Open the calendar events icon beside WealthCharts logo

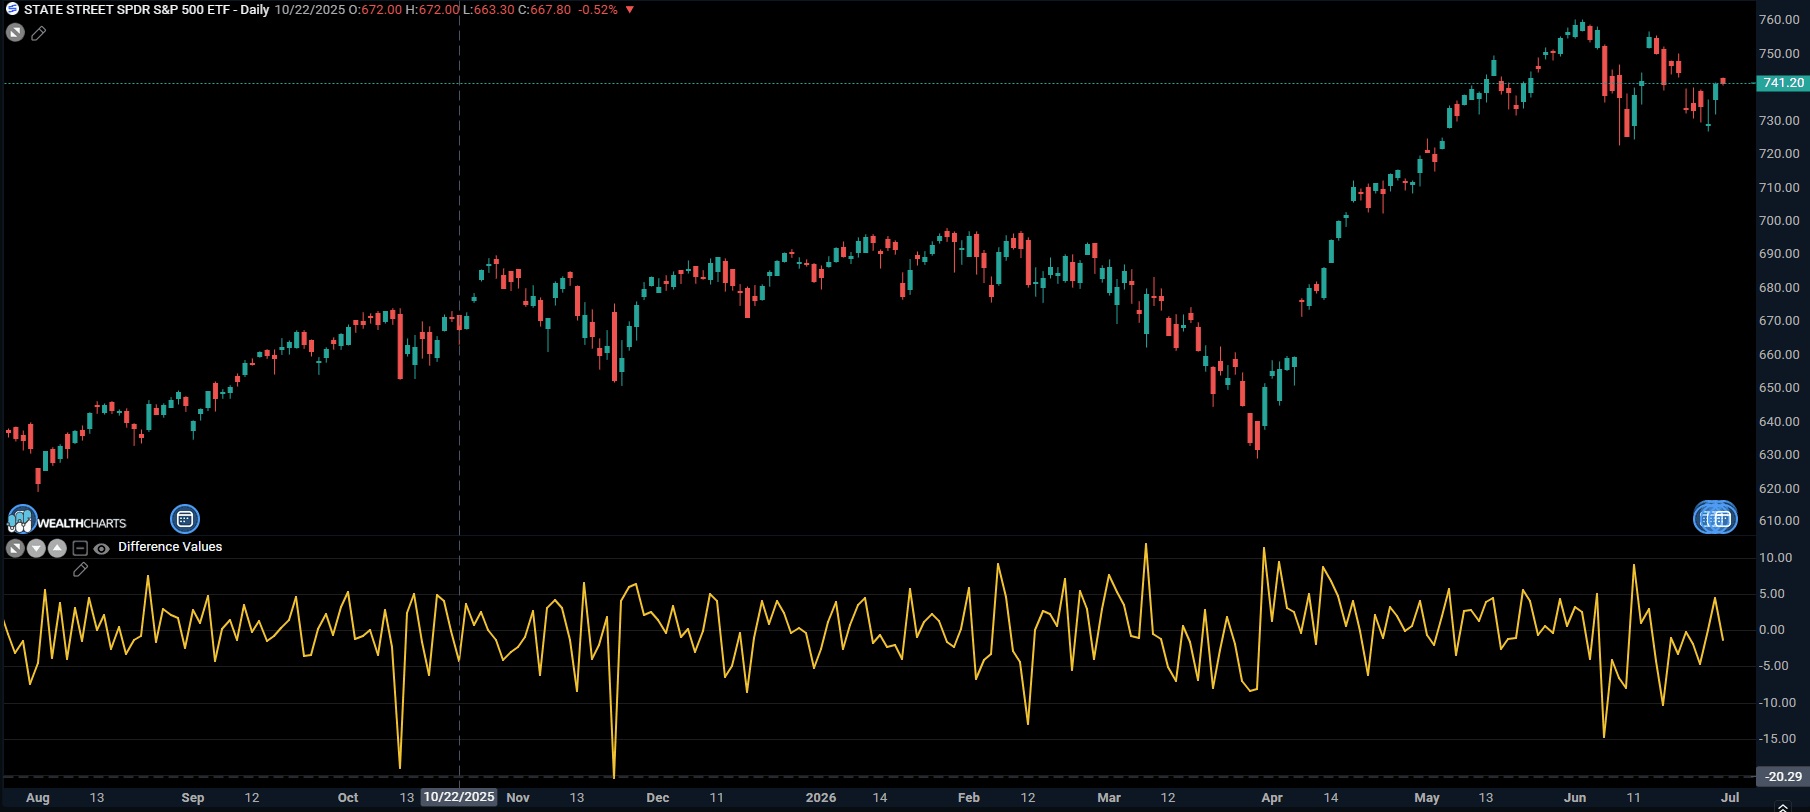point(185,519)
